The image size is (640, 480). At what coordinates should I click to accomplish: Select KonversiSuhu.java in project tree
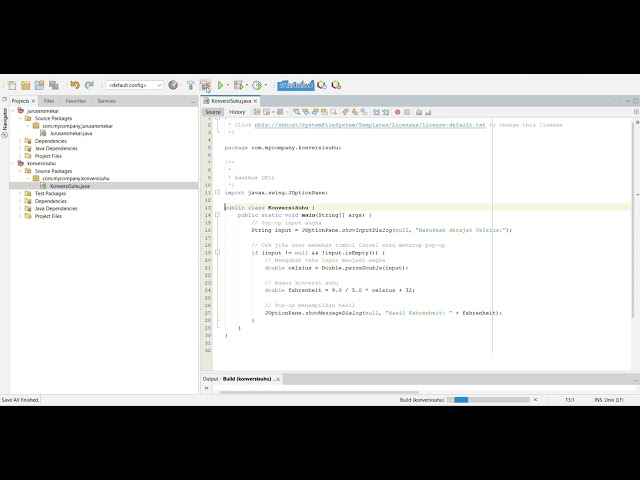[69, 186]
